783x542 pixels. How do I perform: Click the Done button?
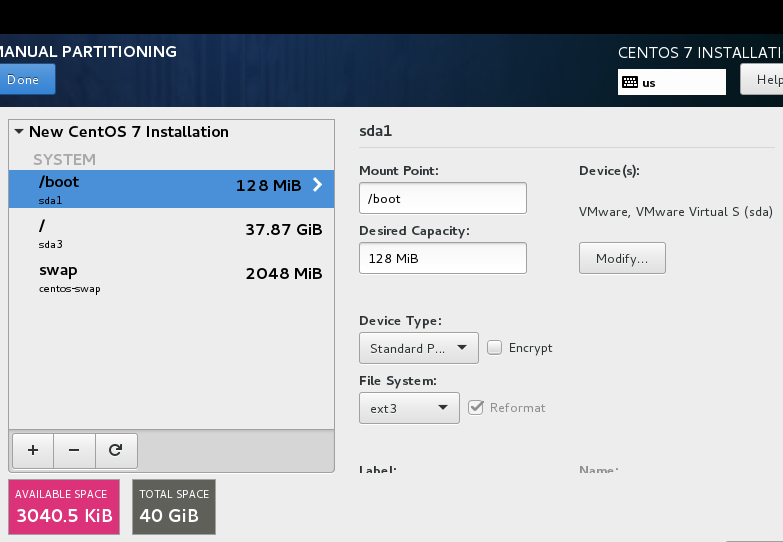[x=25, y=79]
